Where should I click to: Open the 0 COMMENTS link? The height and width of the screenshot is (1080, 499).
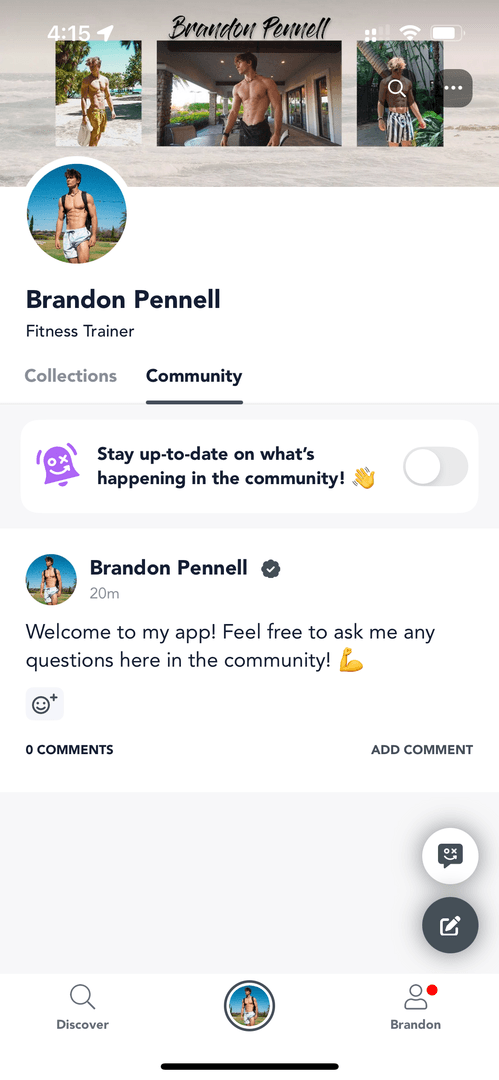[x=70, y=750]
